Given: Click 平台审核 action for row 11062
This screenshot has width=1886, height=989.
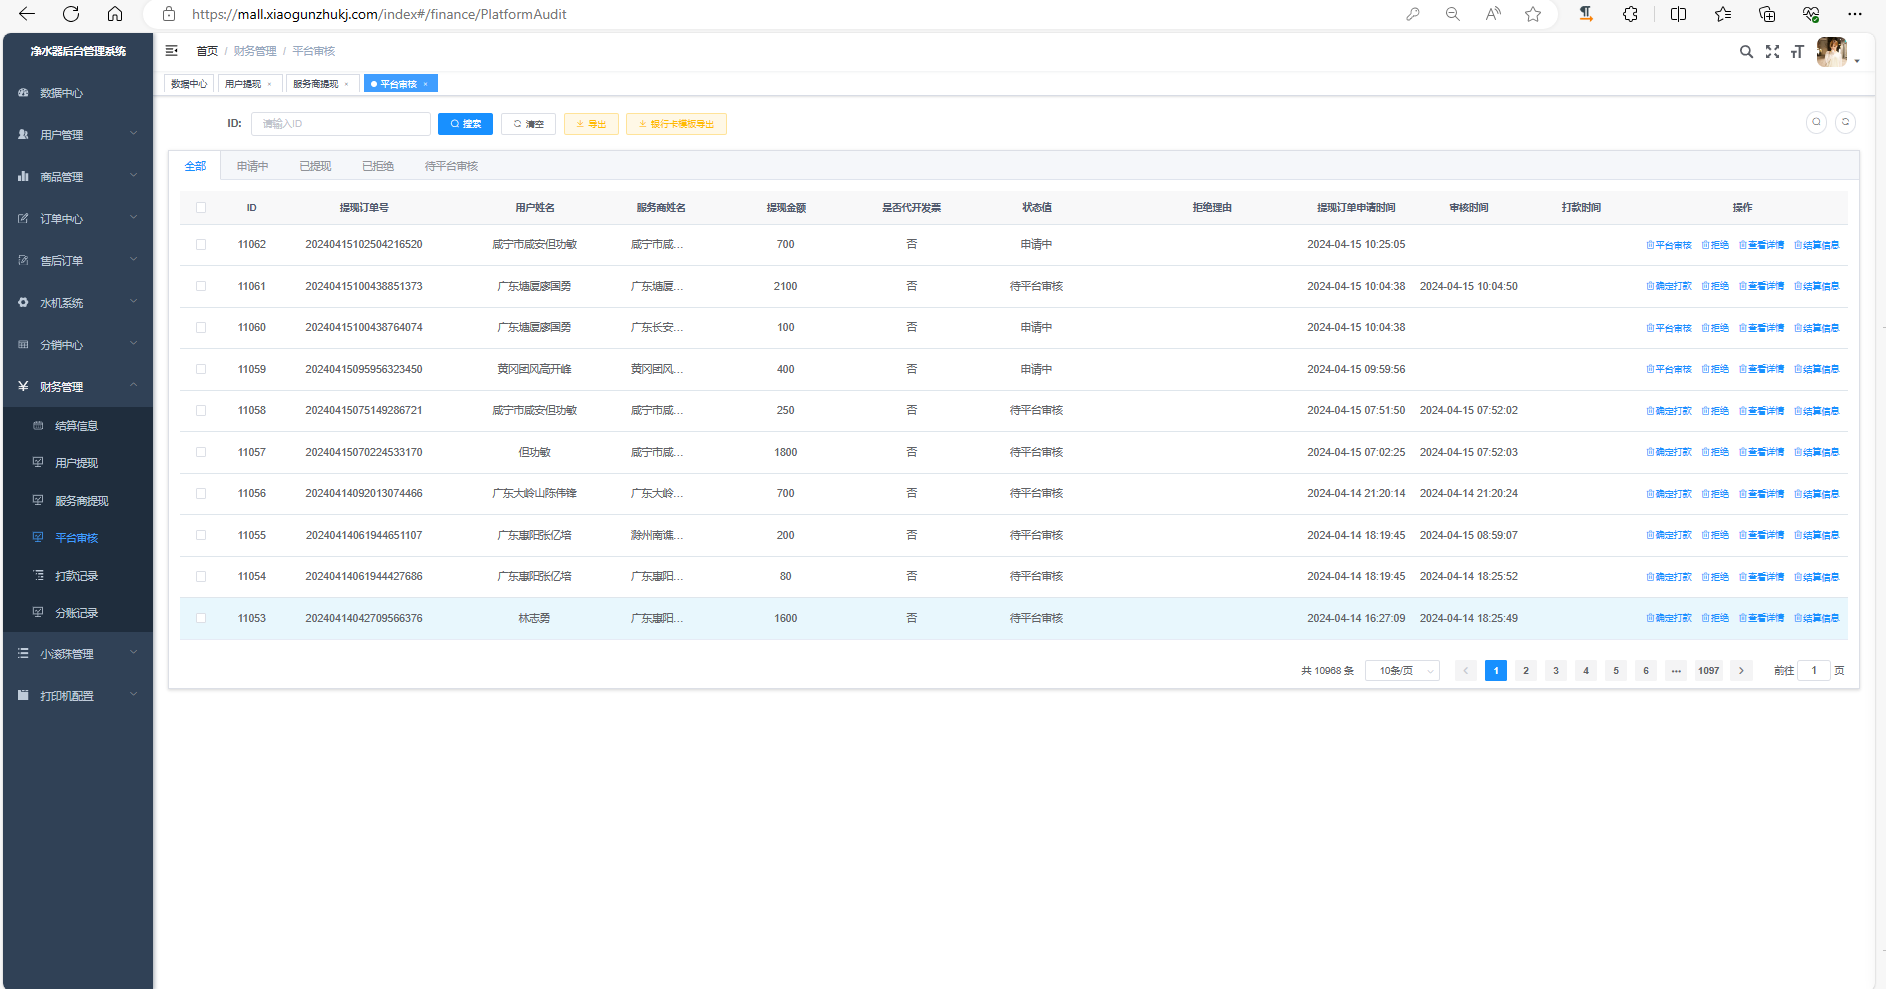Looking at the screenshot, I should pyautogui.click(x=1669, y=245).
